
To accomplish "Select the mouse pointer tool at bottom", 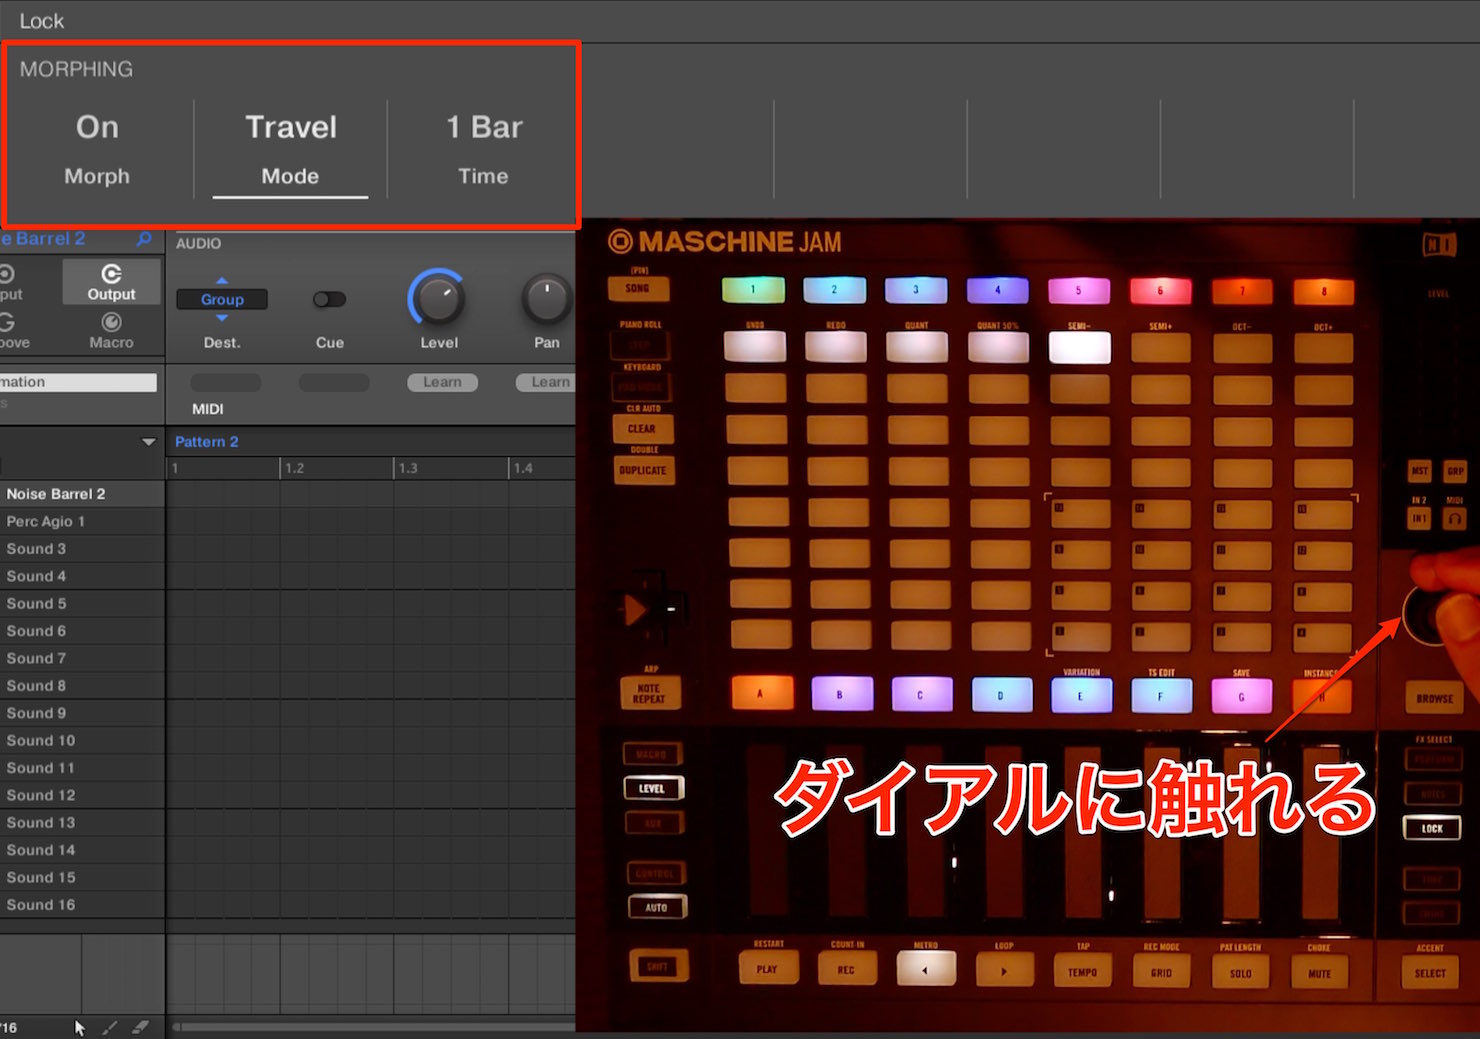I will (x=80, y=1027).
